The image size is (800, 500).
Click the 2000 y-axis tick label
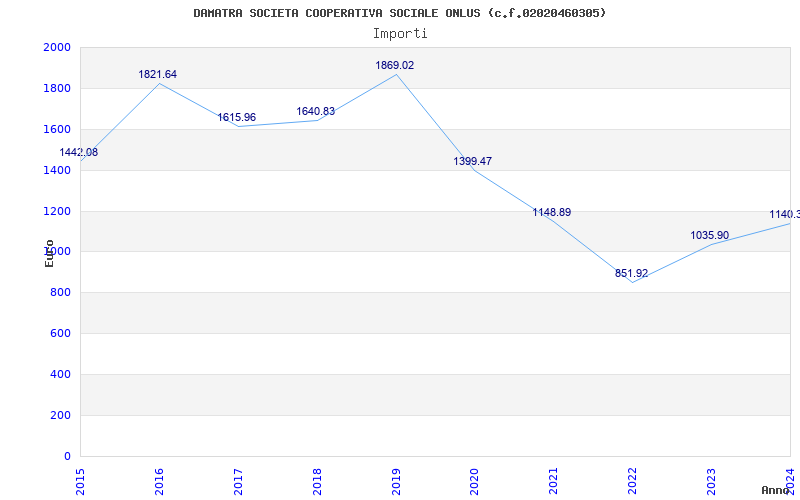tap(57, 47)
